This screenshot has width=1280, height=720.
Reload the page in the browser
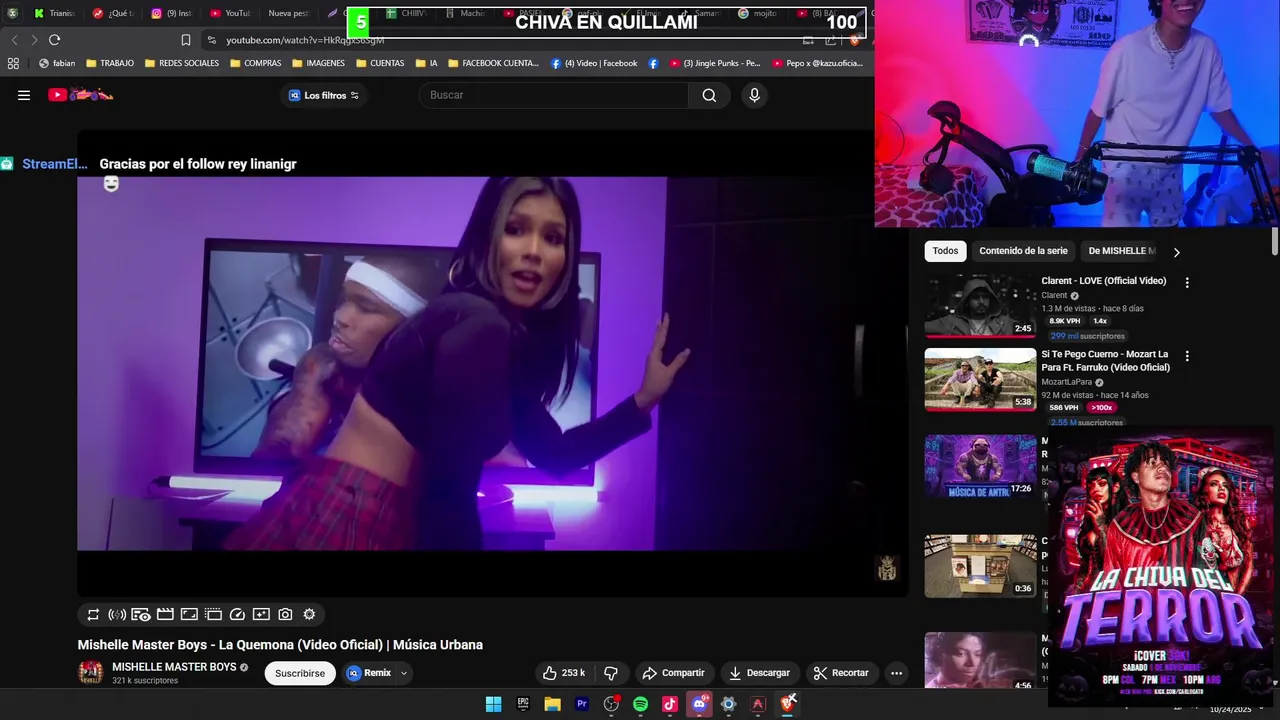54,40
